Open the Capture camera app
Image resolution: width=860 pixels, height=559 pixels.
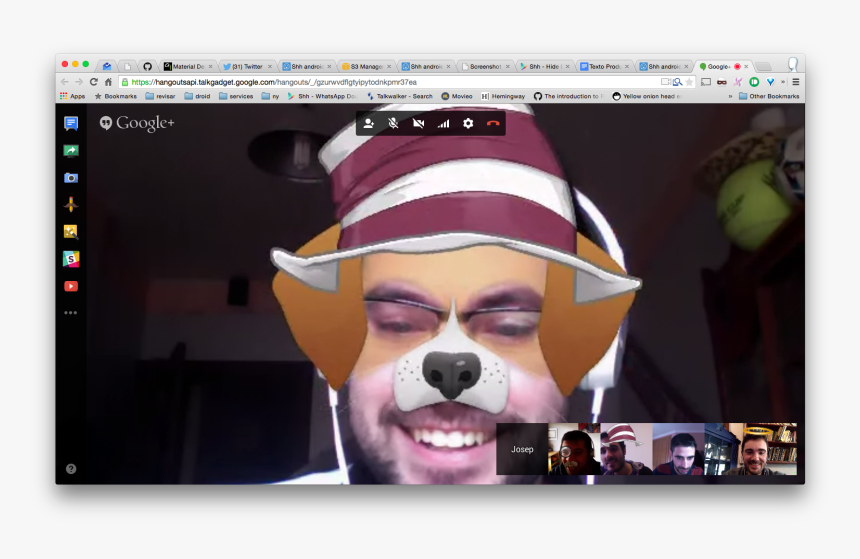[70, 178]
